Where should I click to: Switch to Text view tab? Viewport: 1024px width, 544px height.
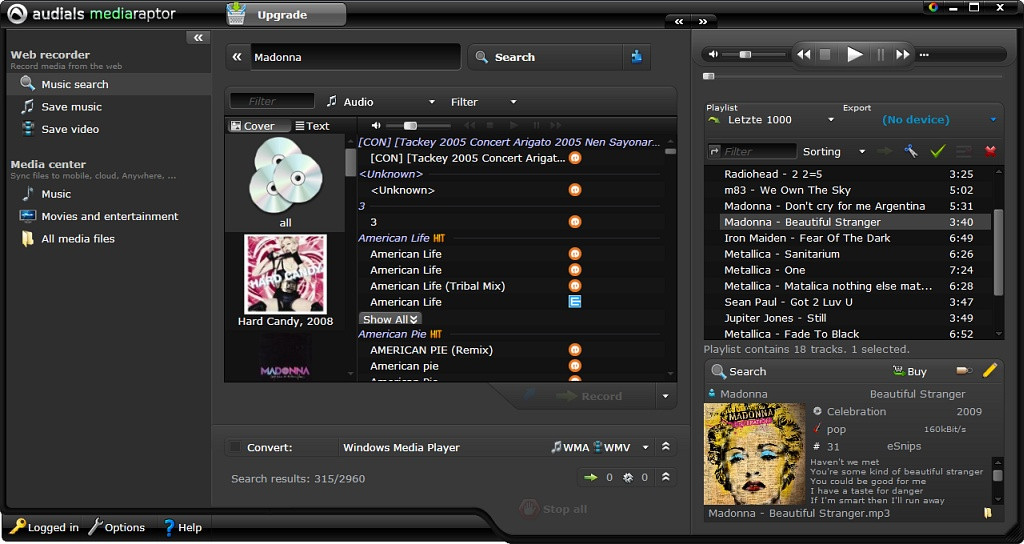(x=312, y=126)
